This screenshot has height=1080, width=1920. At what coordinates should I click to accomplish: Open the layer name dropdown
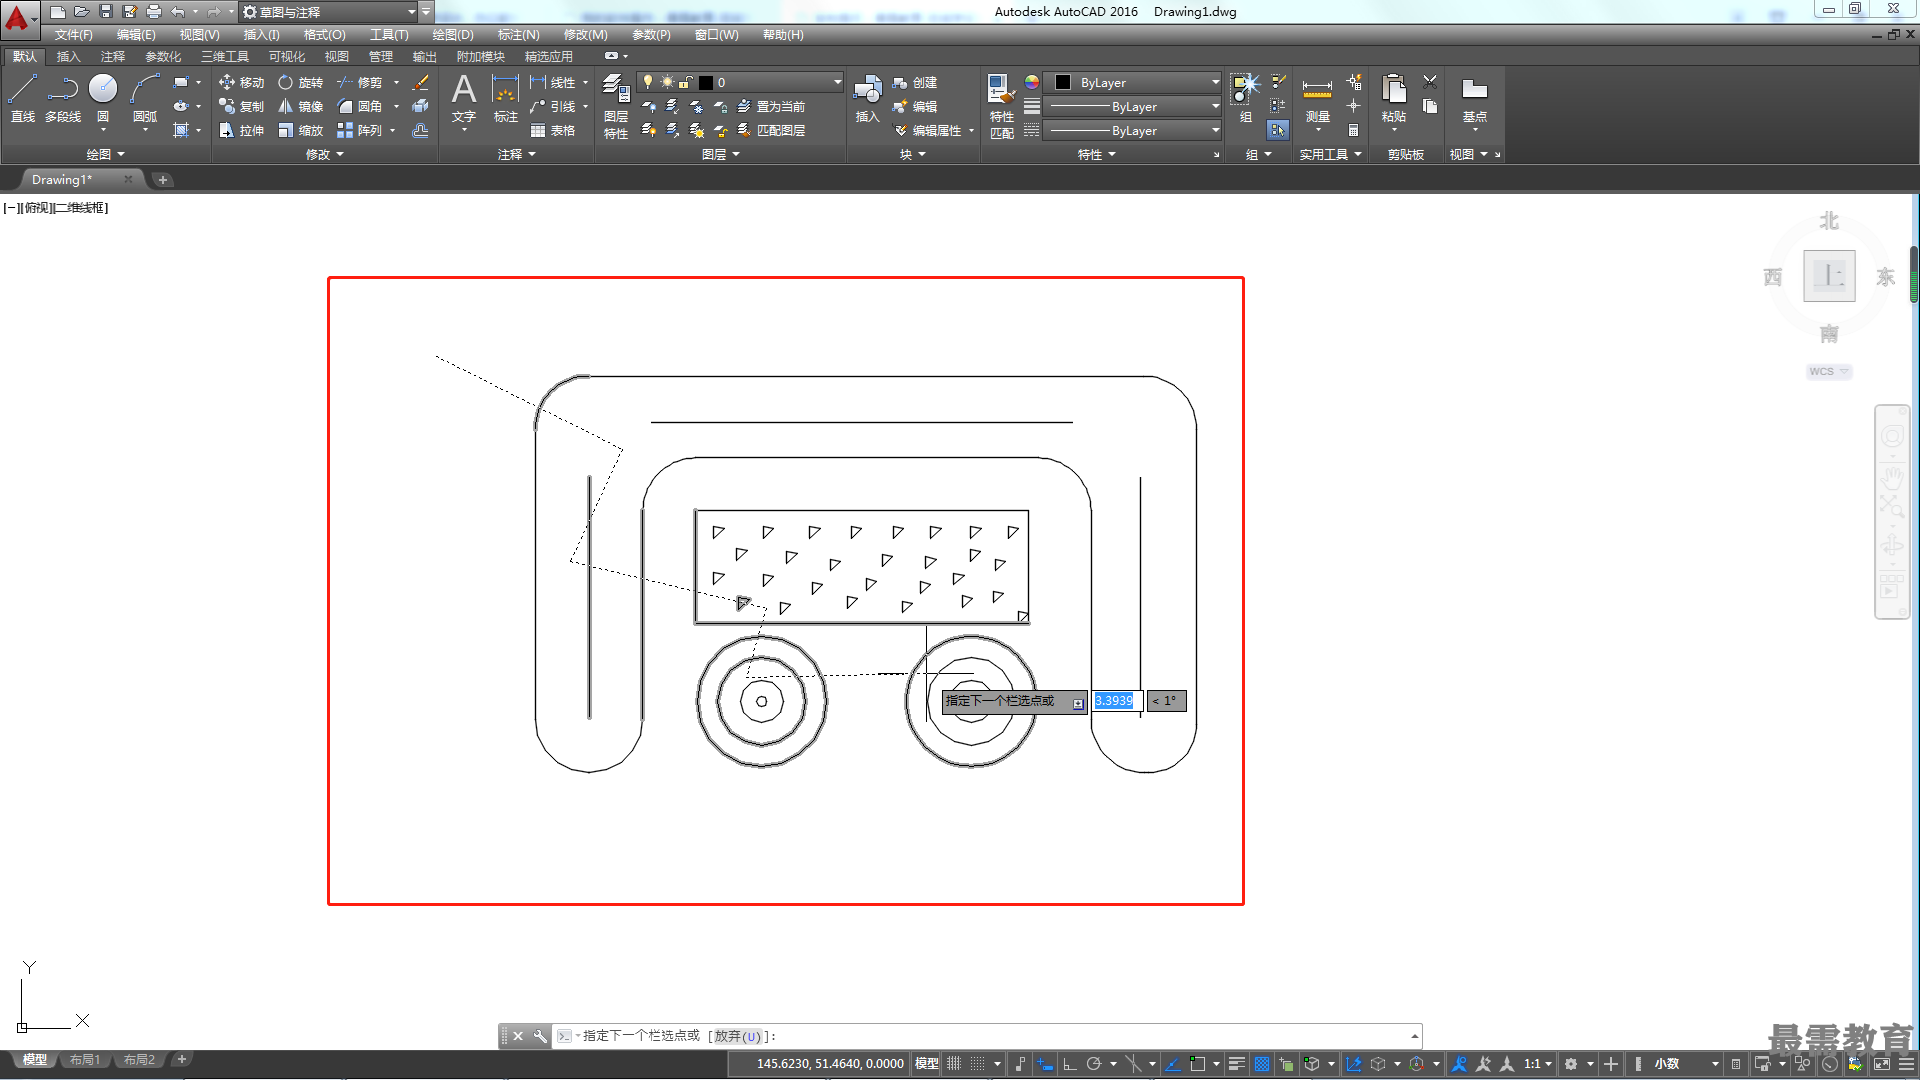coord(837,82)
